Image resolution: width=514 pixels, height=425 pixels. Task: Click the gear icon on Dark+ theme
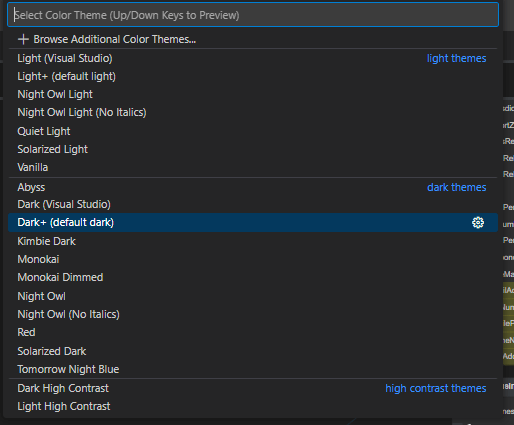coord(478,222)
